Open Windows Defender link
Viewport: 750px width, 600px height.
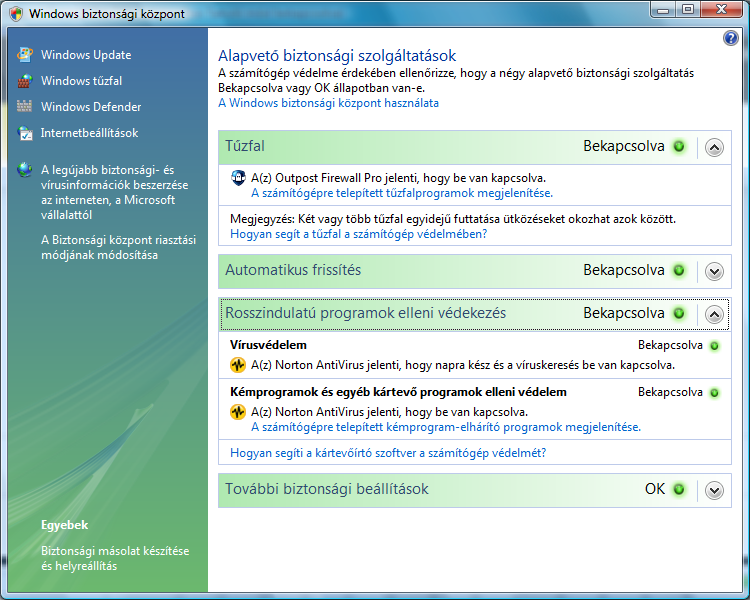pos(91,107)
